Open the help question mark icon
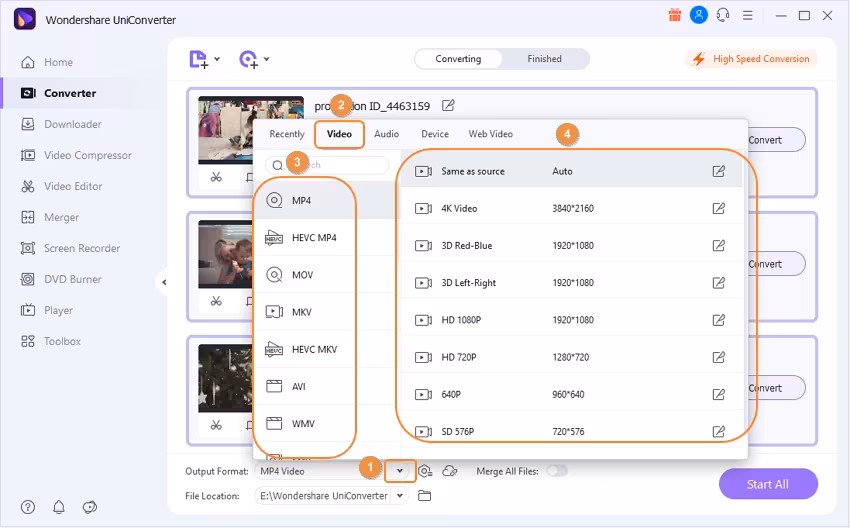The height and width of the screenshot is (528, 850). (x=28, y=507)
